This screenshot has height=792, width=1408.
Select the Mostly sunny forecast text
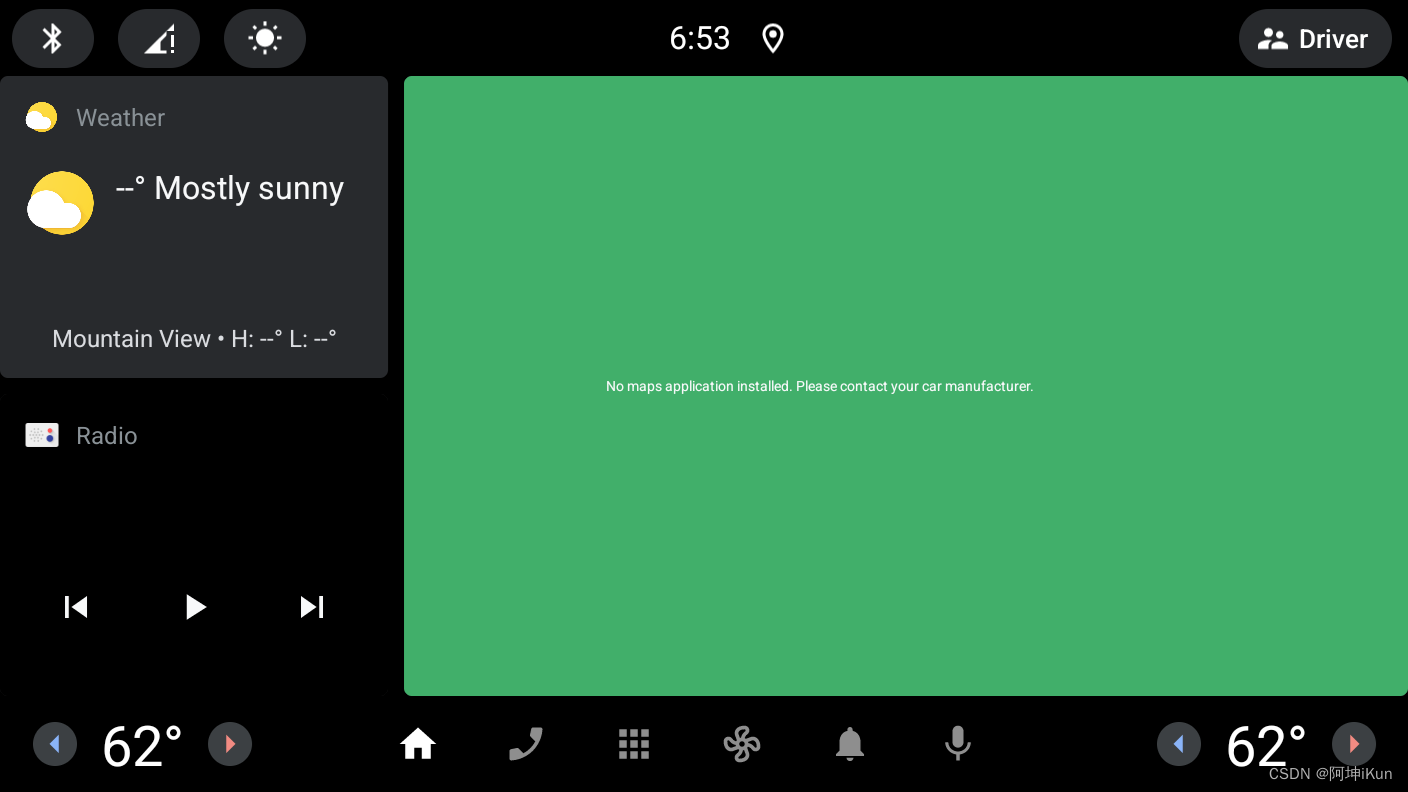click(x=230, y=188)
